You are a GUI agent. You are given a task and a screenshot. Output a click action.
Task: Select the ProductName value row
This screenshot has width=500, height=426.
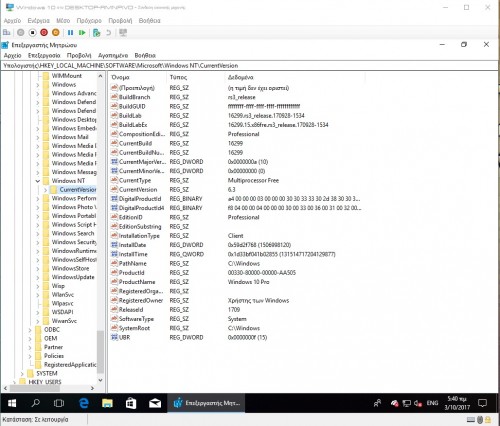[x=236, y=282]
